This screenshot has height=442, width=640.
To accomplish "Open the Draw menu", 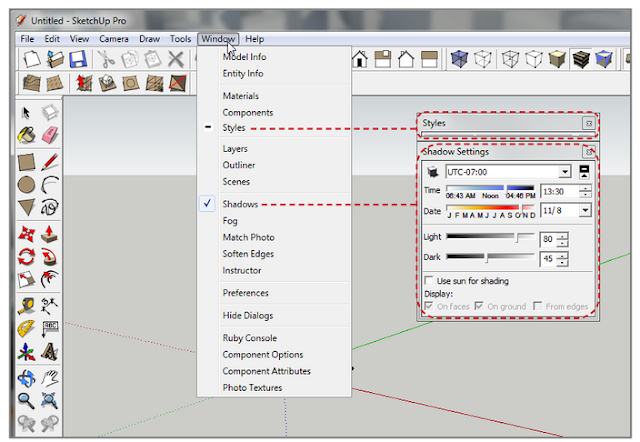I will pos(149,39).
